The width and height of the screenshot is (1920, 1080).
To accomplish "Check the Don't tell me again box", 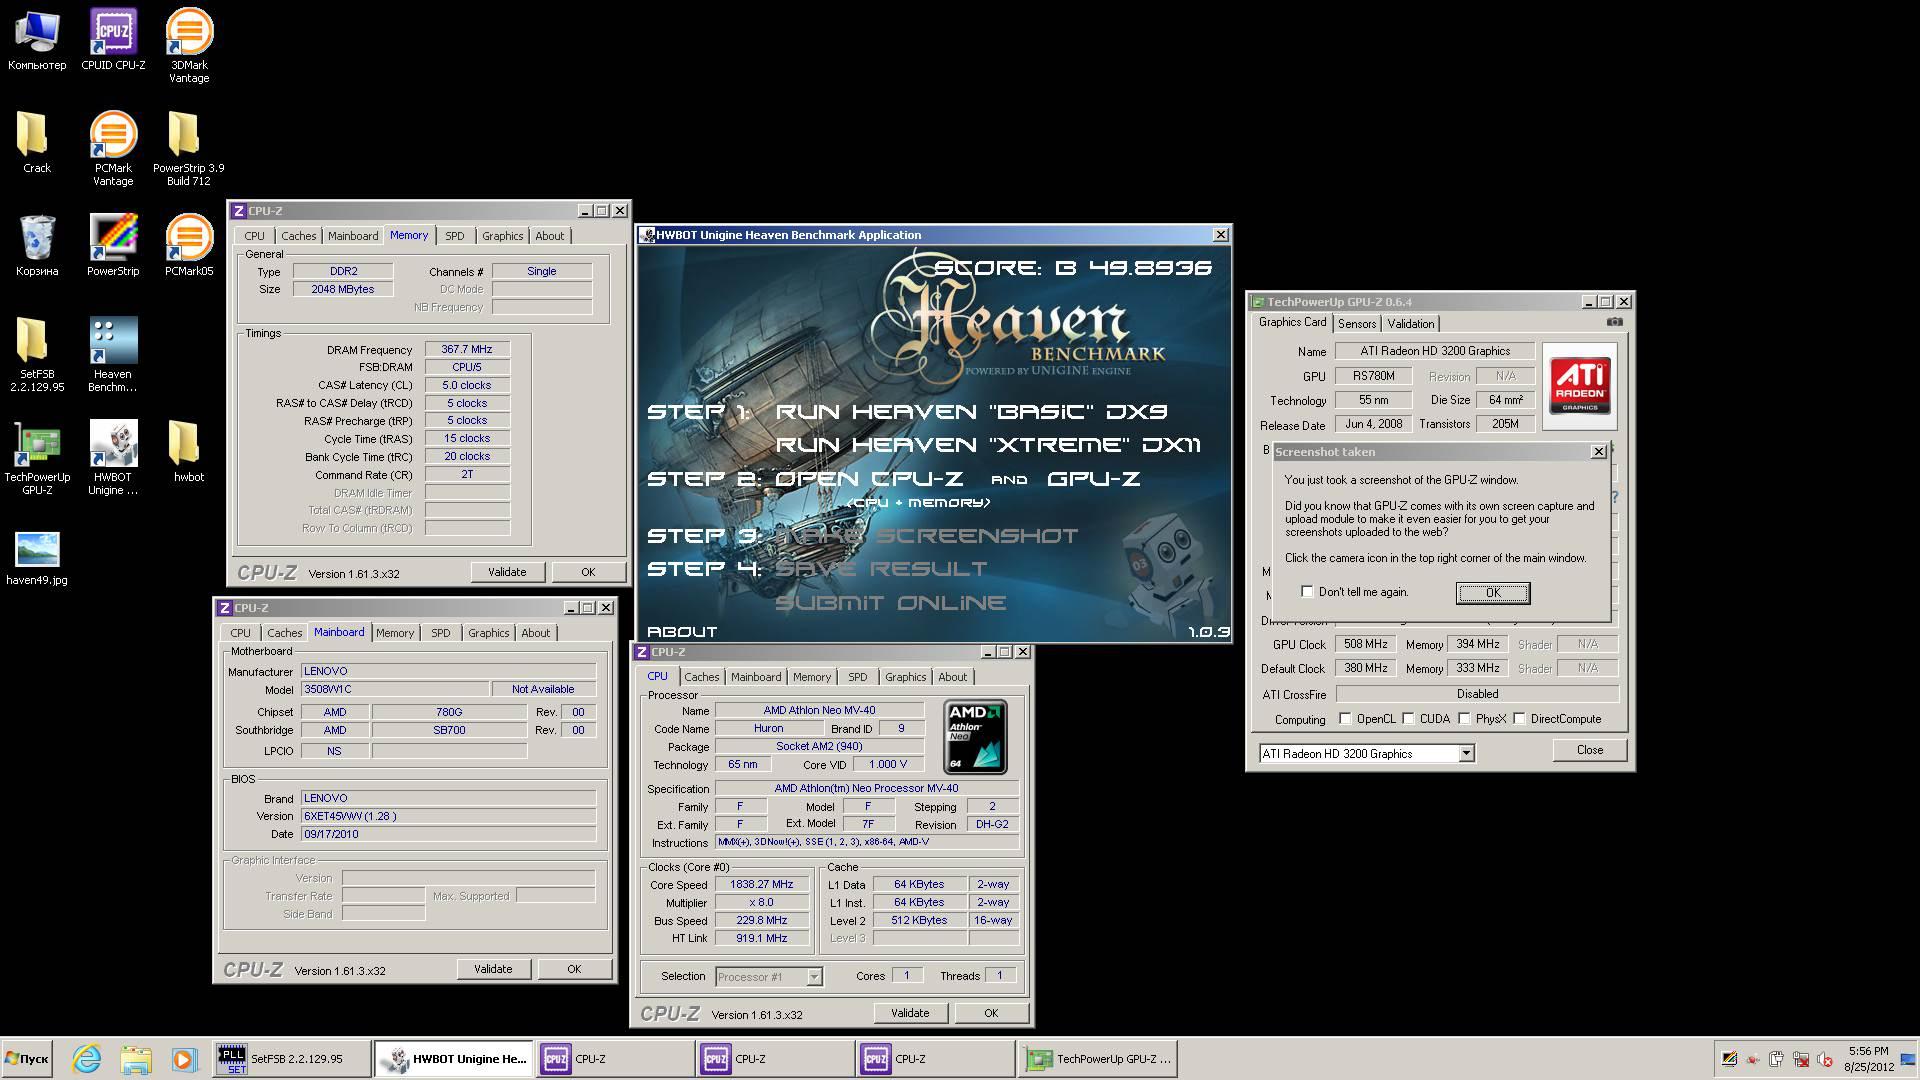I will click(1307, 592).
